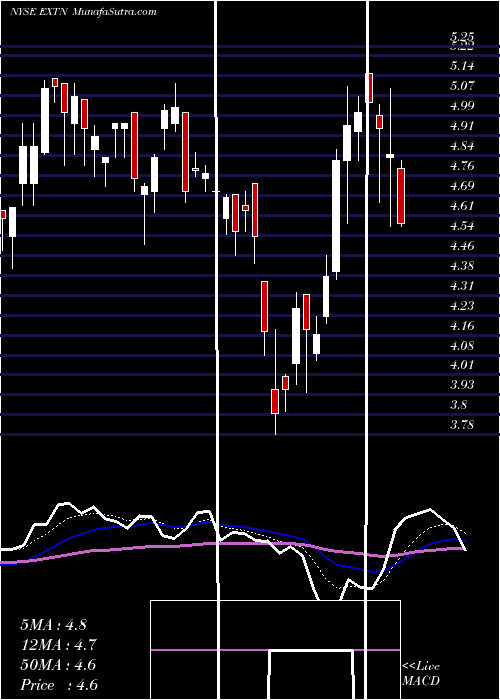Viewport: 500px width, 700px height.
Task: Select the 4.84 price axis label
Action: coord(462,146)
